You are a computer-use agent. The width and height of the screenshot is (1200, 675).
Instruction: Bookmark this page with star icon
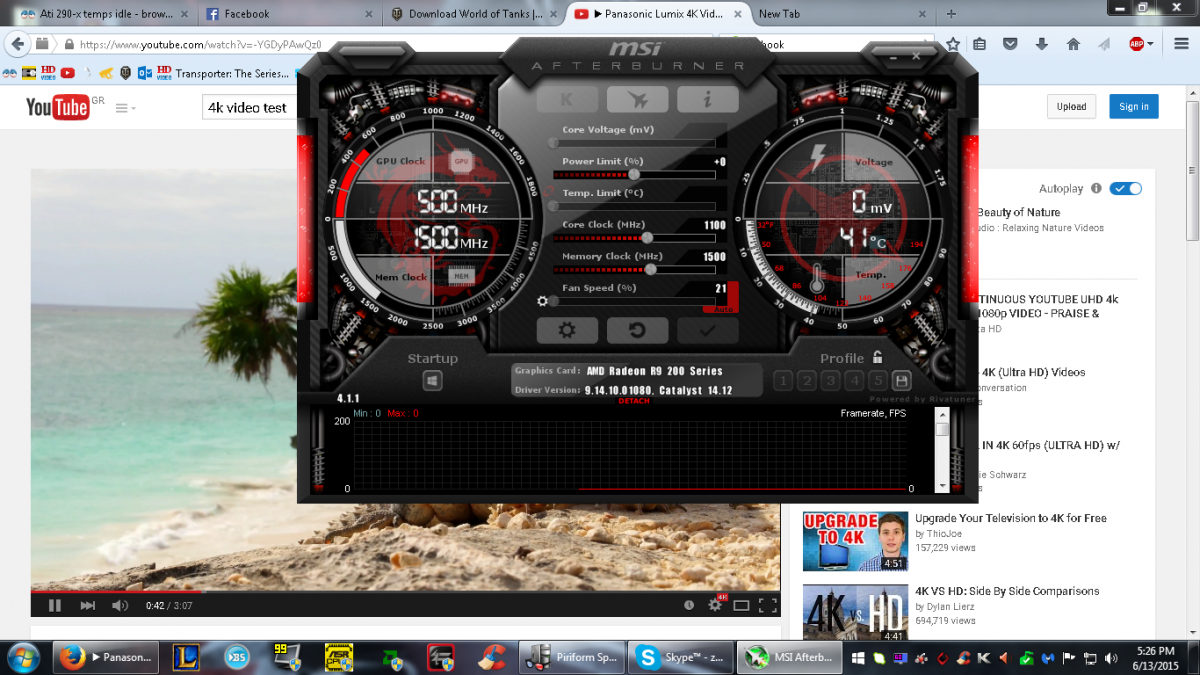click(x=954, y=44)
